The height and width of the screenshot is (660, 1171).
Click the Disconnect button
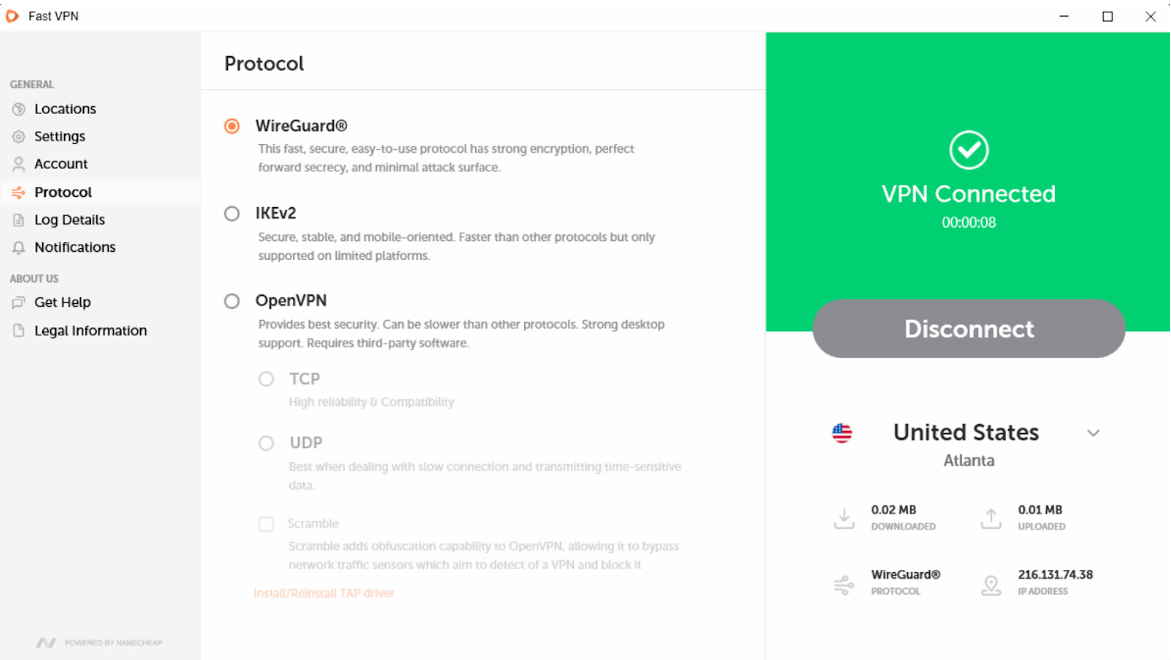pos(968,328)
